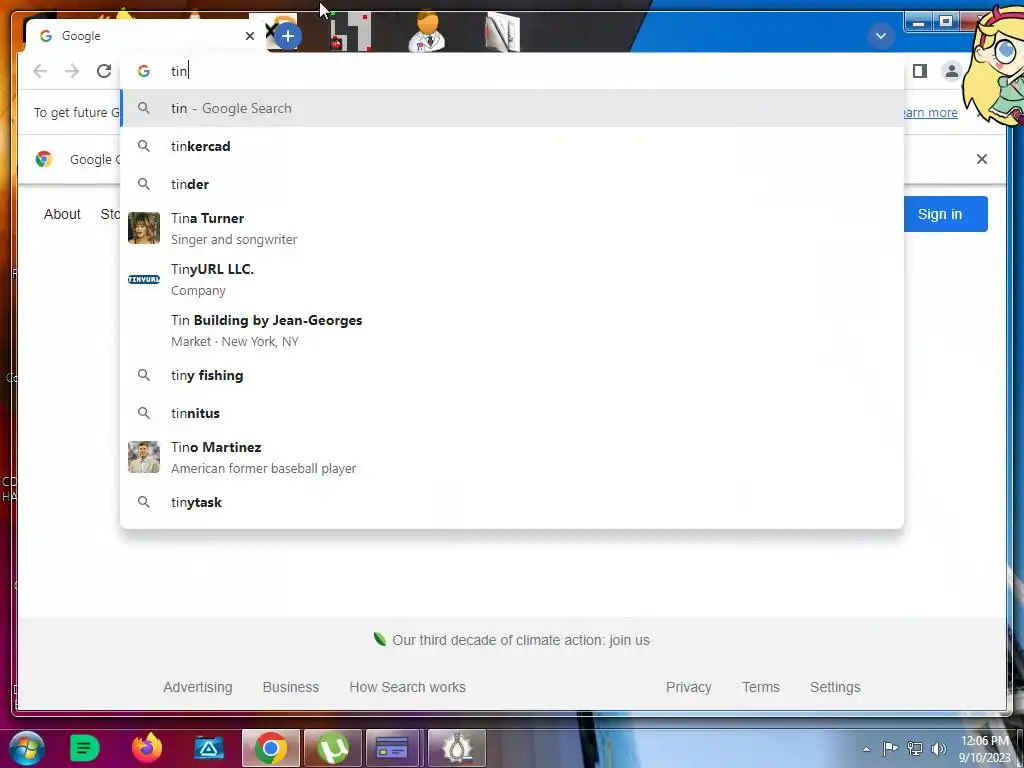Go back to previous page
Image resolution: width=1024 pixels, height=768 pixels.
tap(40, 71)
